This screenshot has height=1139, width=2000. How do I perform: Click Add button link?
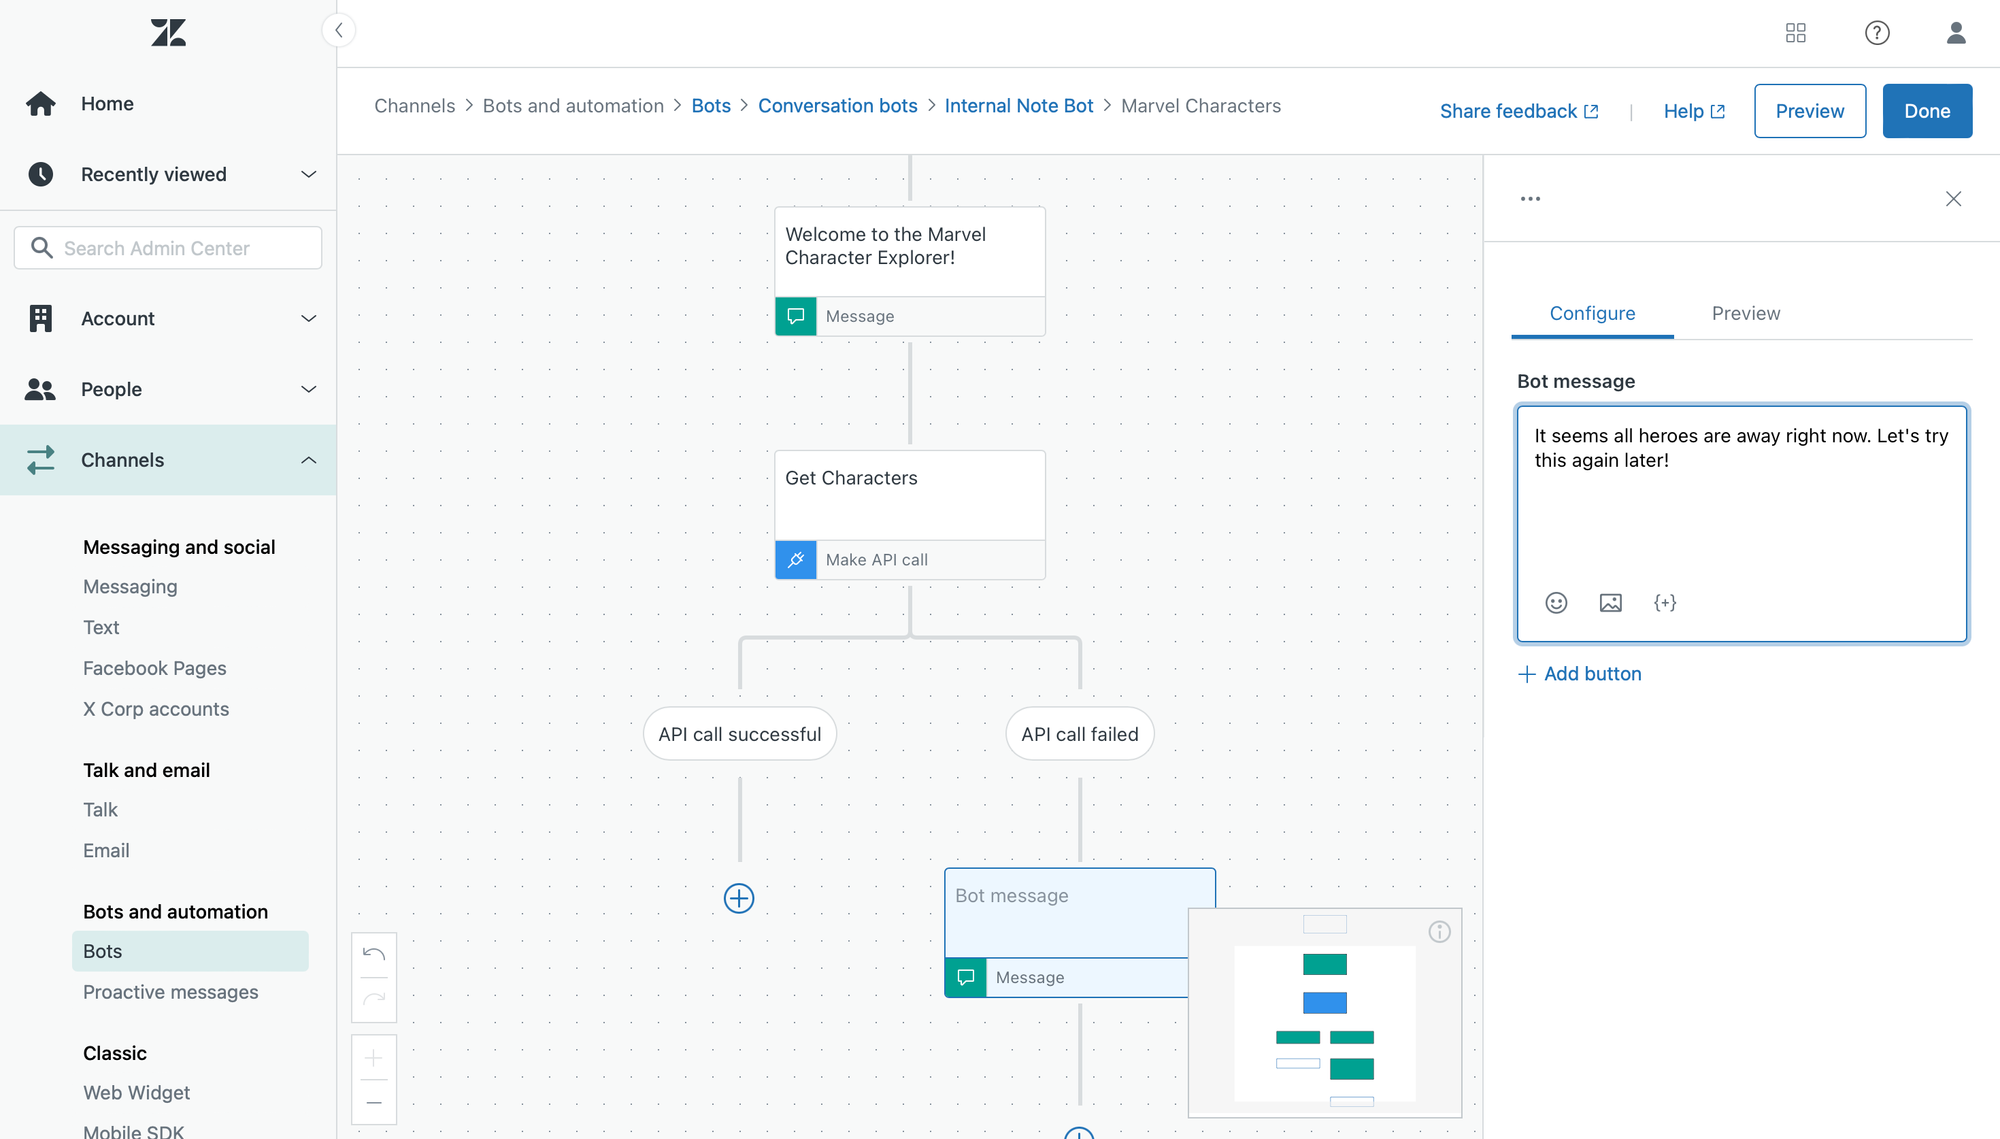point(1580,674)
